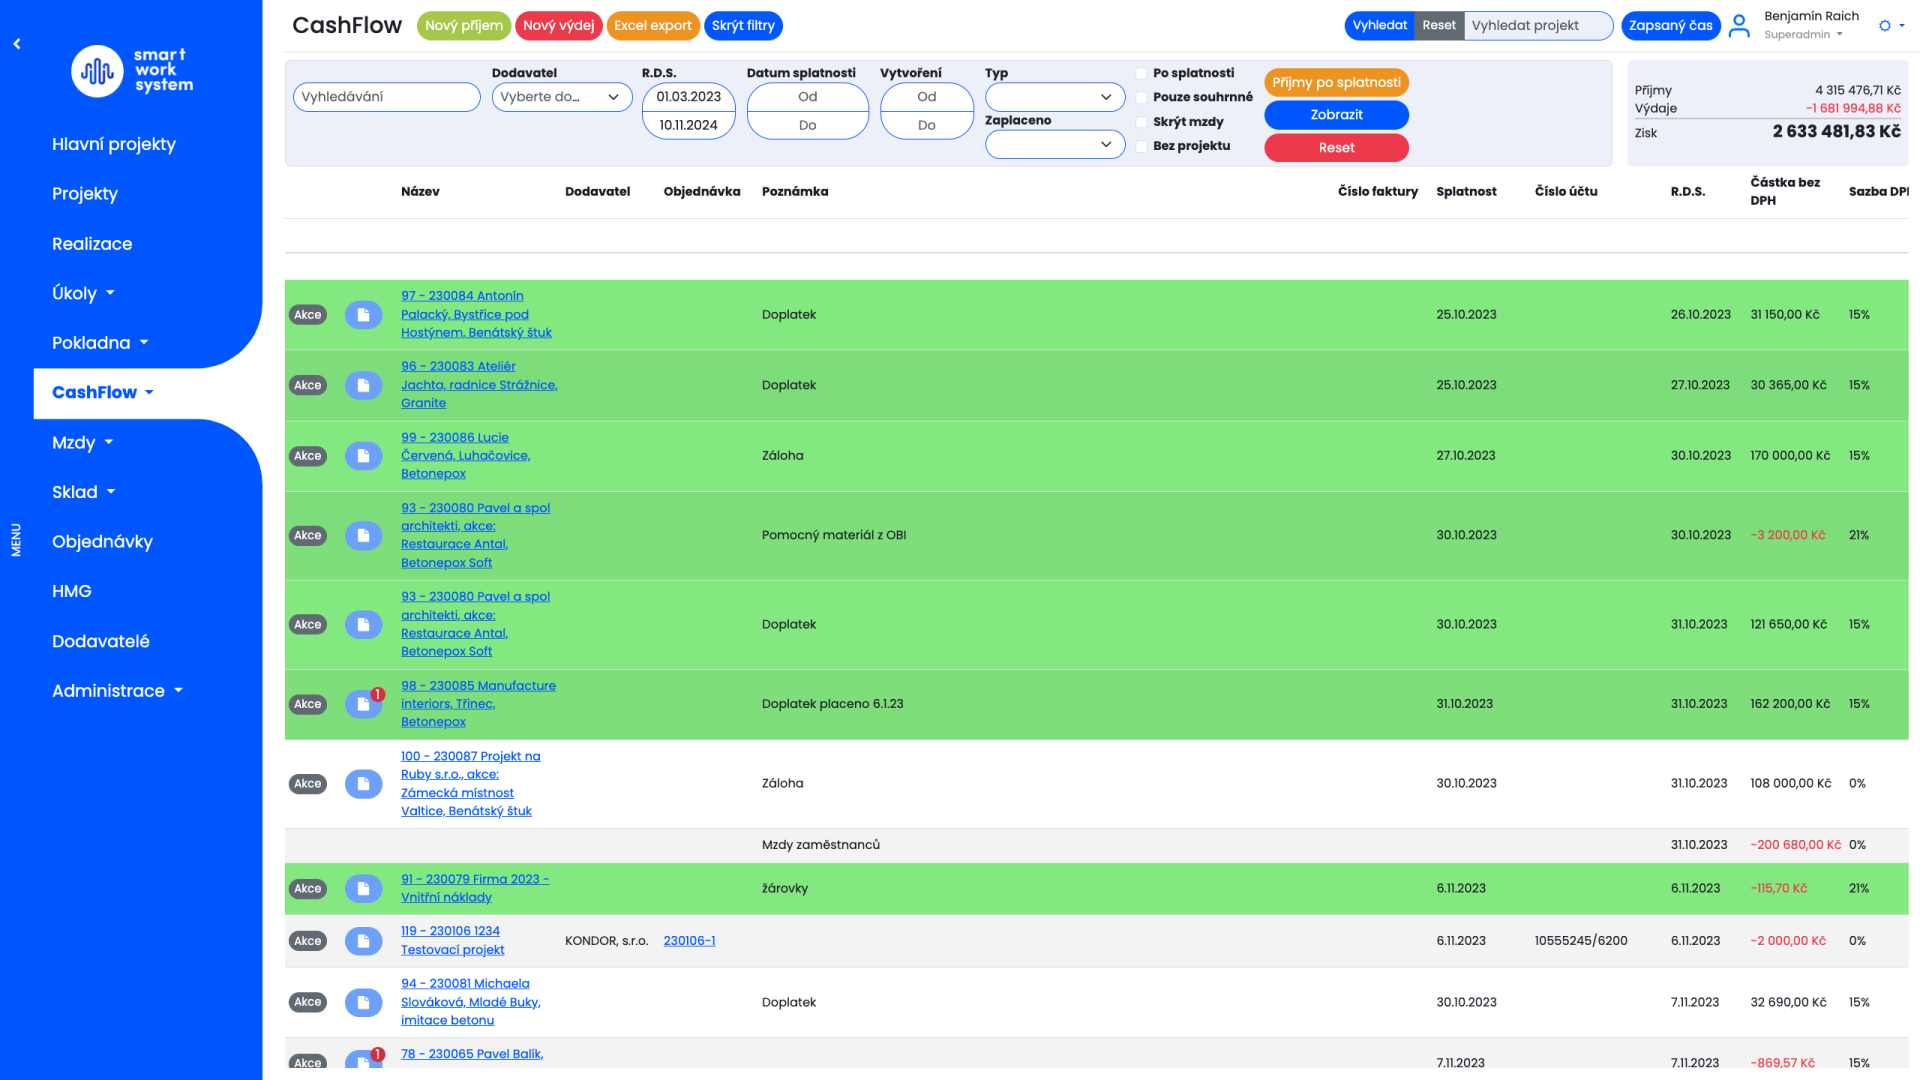Open the Zaplaceno dropdown

coord(1054,144)
